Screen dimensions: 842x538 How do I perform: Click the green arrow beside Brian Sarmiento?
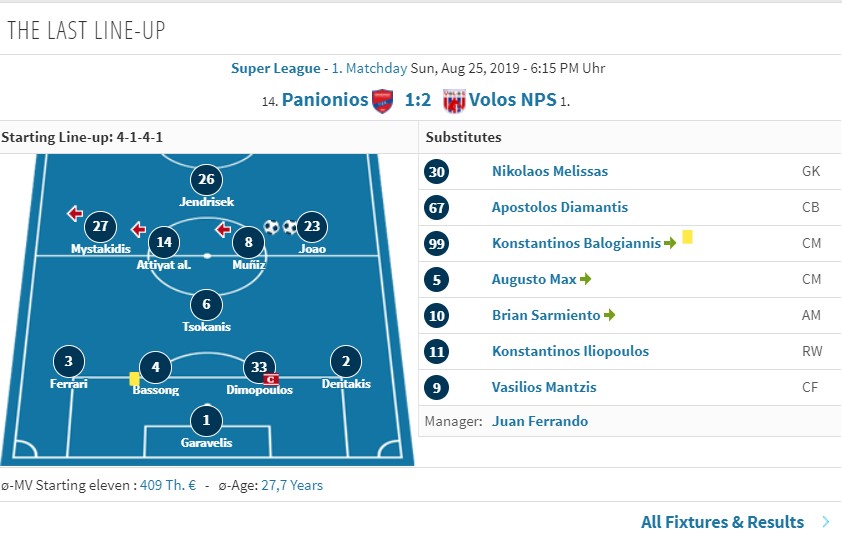pos(609,315)
